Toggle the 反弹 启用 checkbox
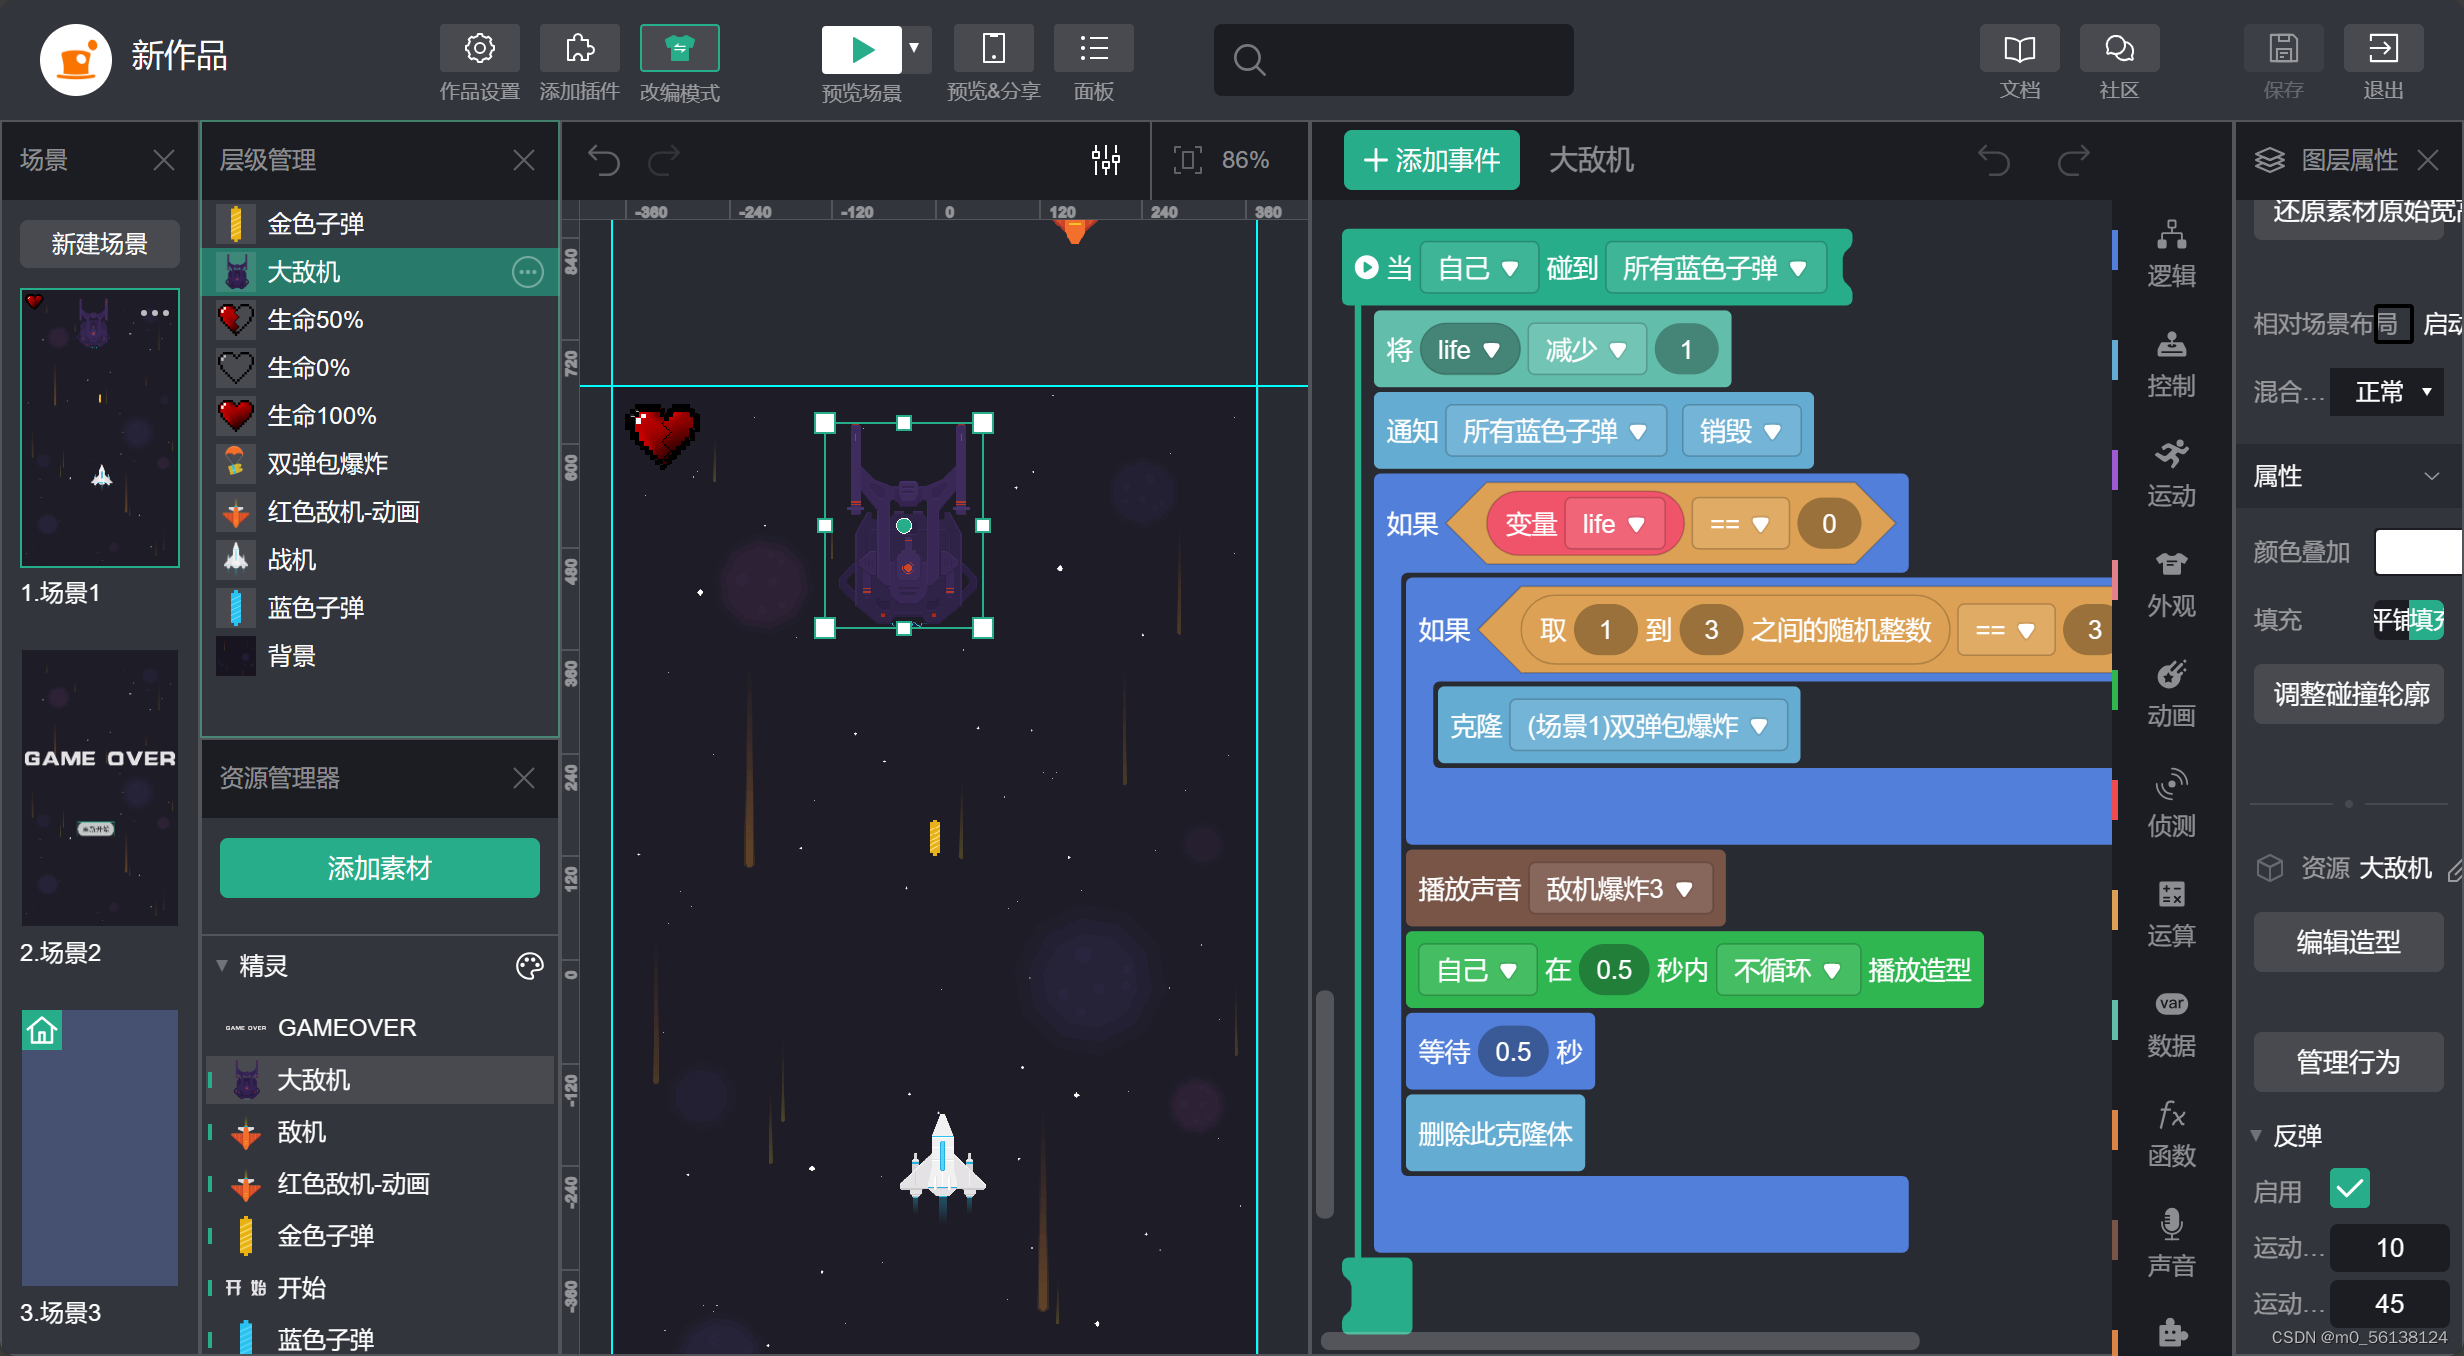2464x1356 pixels. (2349, 1189)
